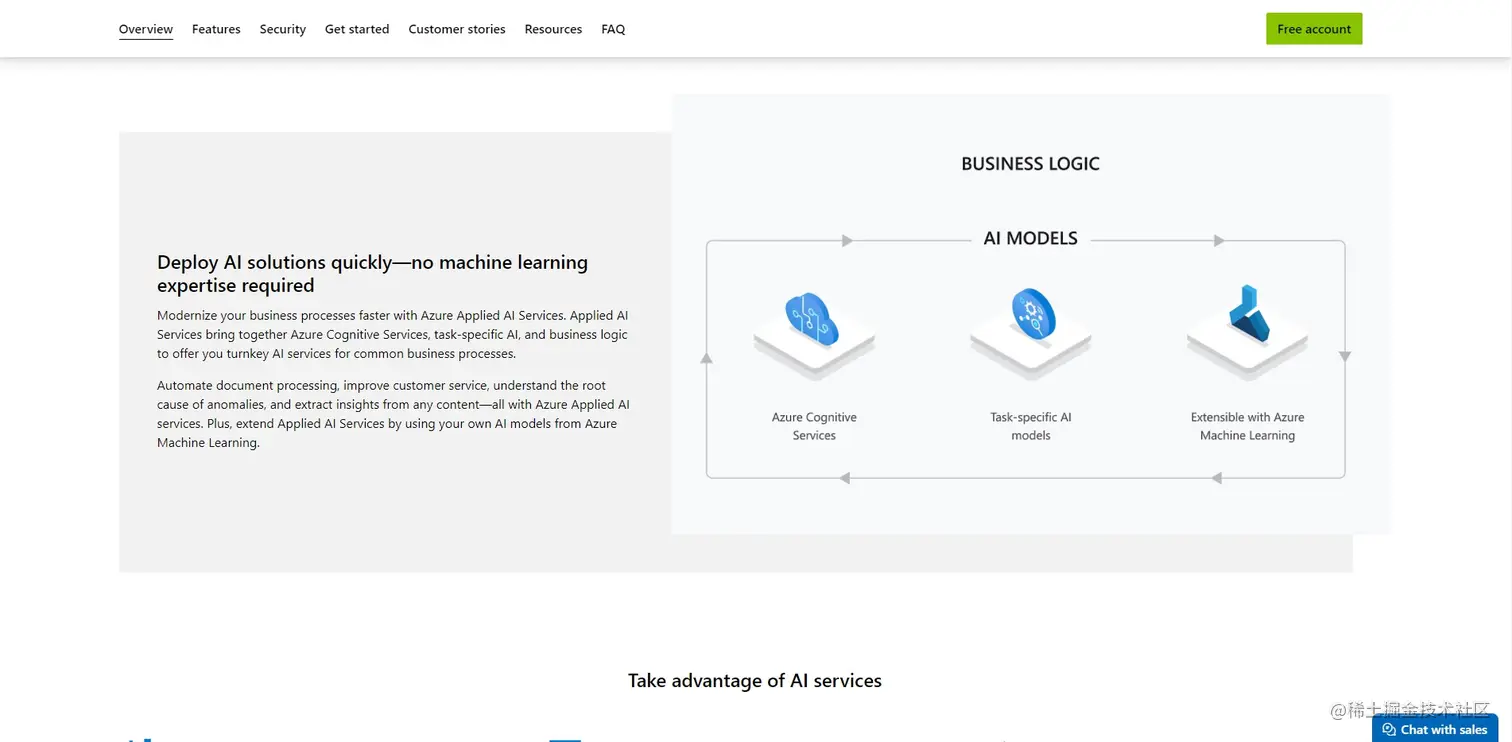Screen dimensions: 1512x742
Task: Open Chat with sales widget
Action: coord(1435,729)
